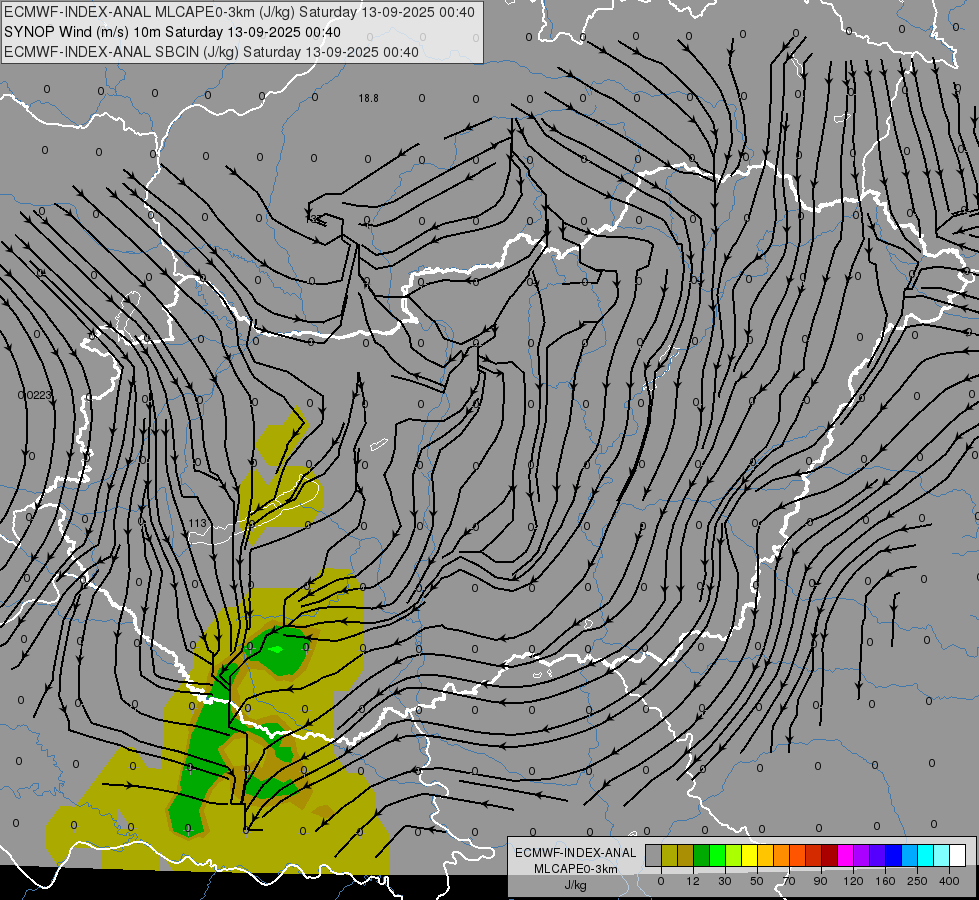Click the olive-yellow legend swatch above 0
The height and width of the screenshot is (900, 979).
click(669, 855)
